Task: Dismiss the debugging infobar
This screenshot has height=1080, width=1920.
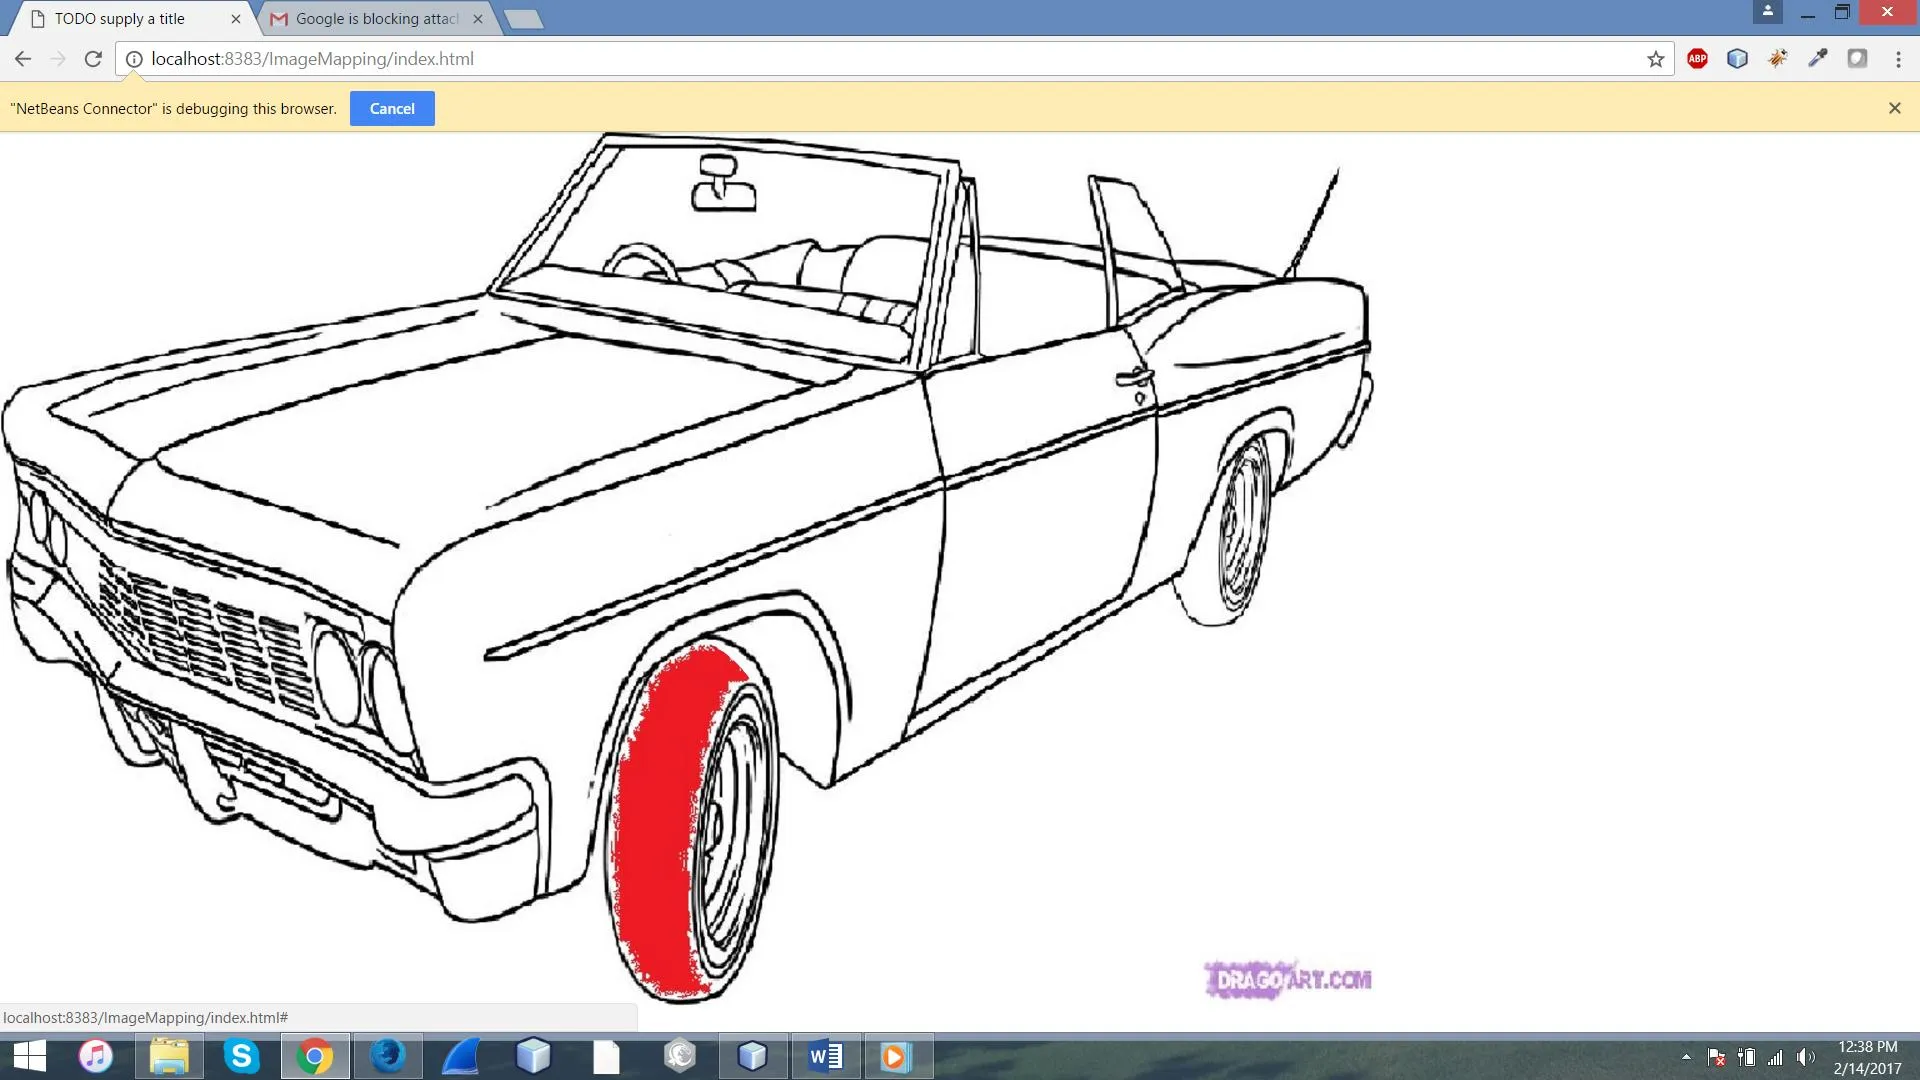Action: click(1894, 108)
